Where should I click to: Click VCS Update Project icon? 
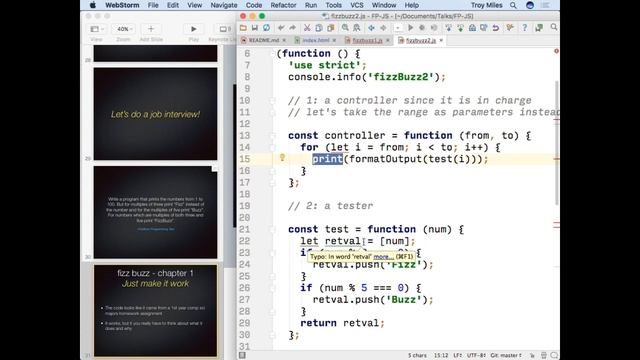coord(449,28)
